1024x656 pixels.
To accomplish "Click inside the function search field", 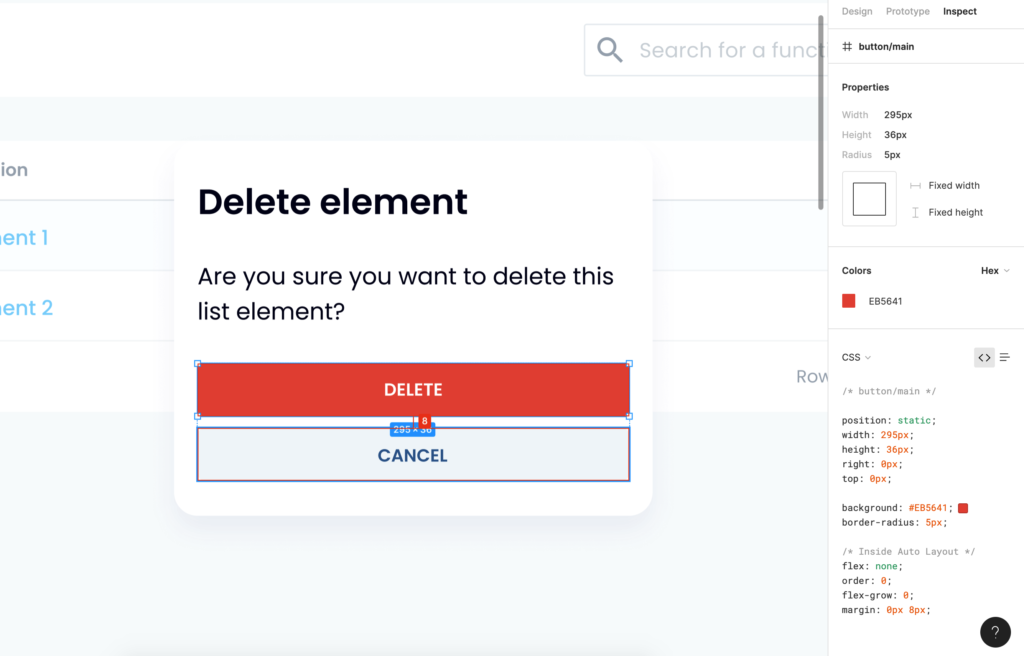I will point(720,49).
